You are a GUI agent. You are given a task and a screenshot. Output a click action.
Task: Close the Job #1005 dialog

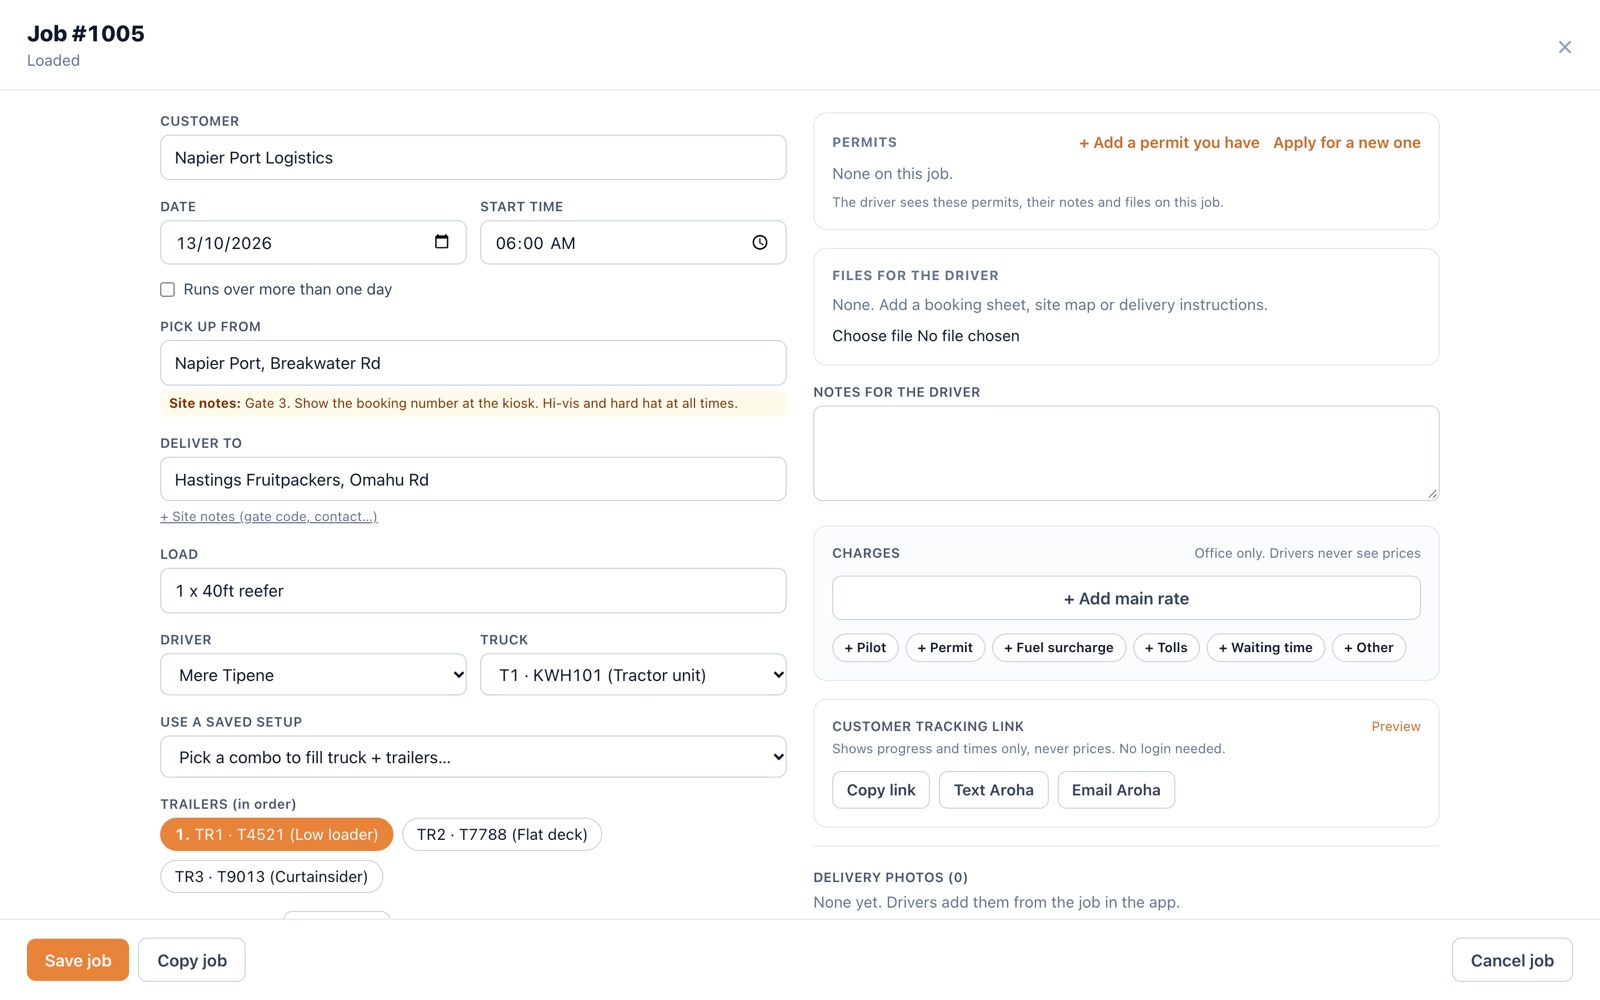1564,47
